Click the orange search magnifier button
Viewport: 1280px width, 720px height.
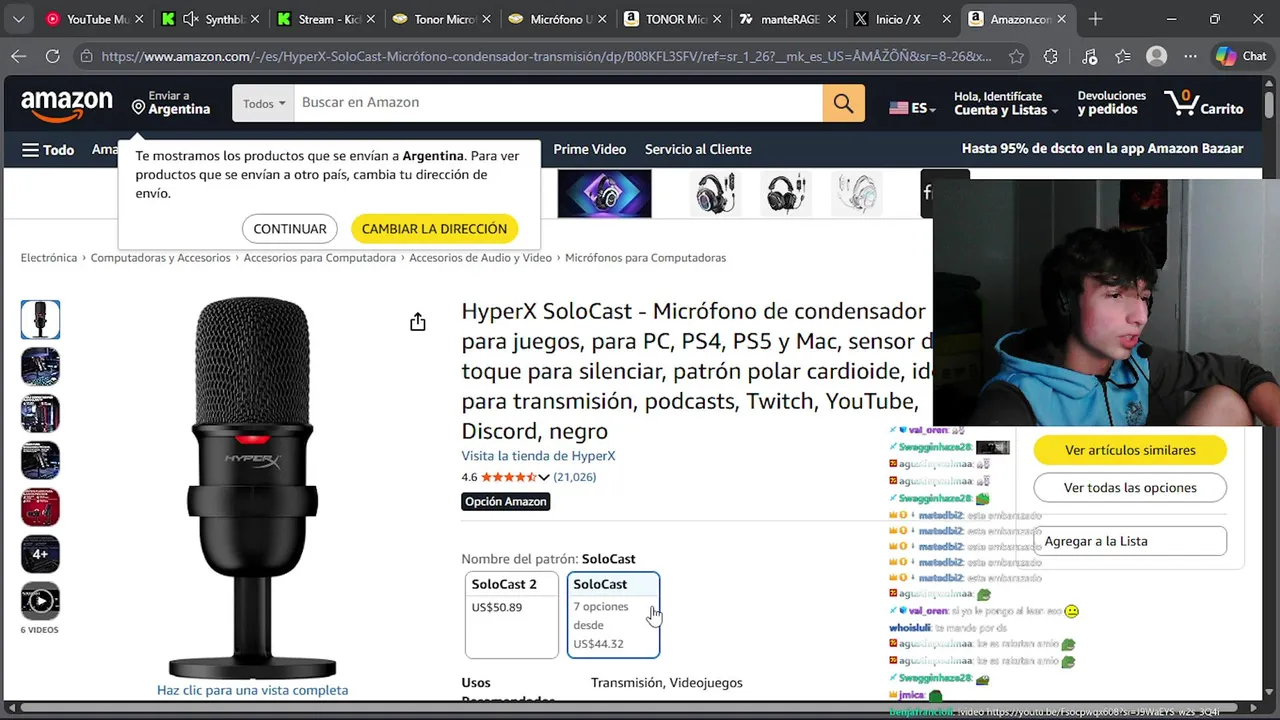point(843,103)
